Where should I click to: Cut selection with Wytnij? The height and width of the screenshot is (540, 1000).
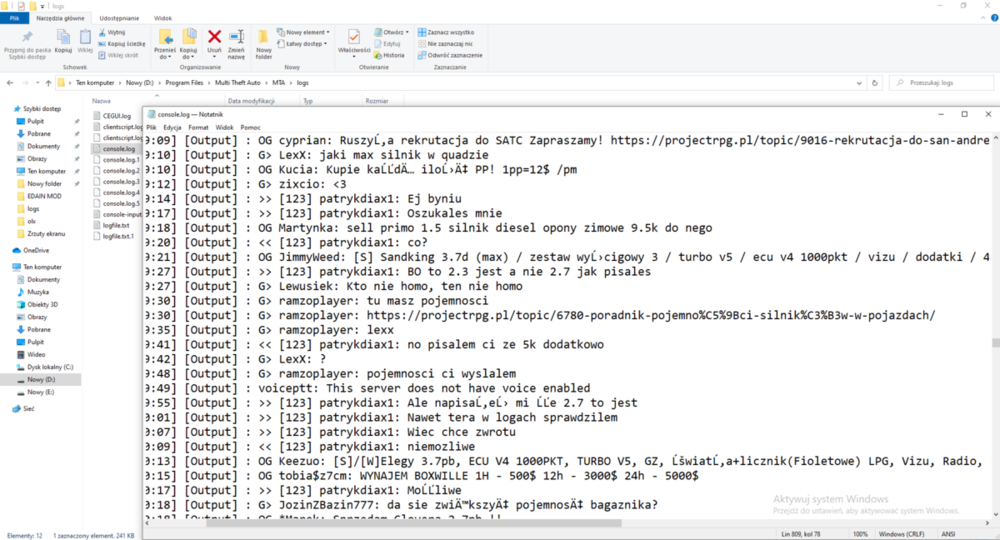pyautogui.click(x=112, y=32)
